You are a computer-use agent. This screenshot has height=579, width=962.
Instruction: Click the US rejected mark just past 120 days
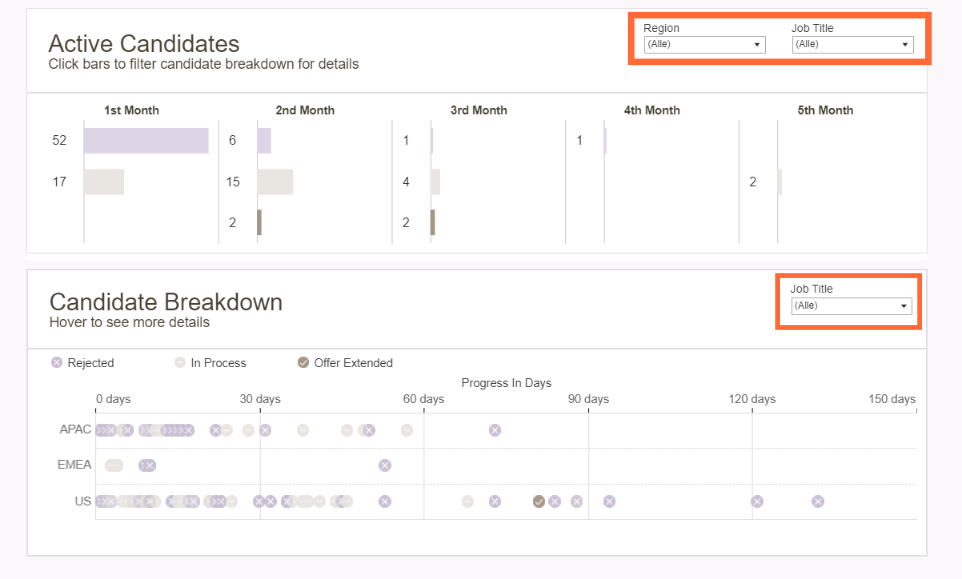(x=757, y=501)
